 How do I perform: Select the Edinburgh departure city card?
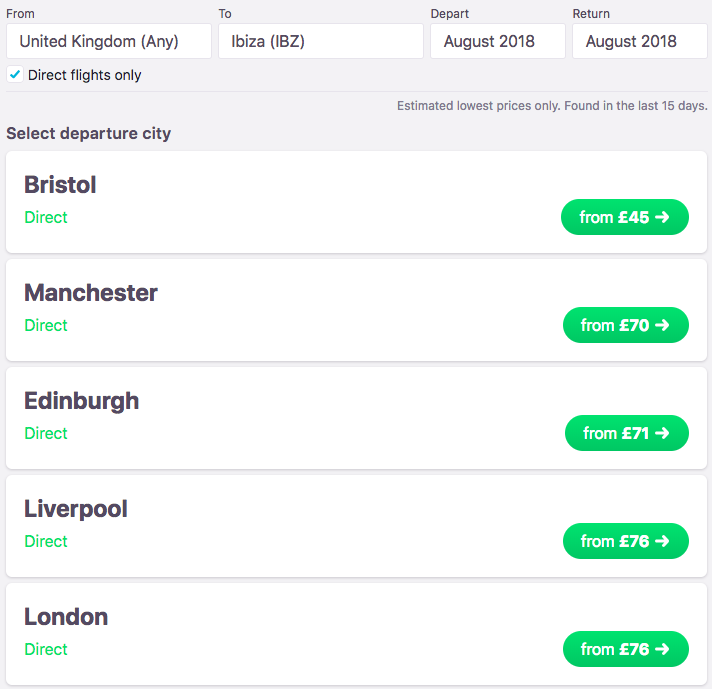point(356,418)
